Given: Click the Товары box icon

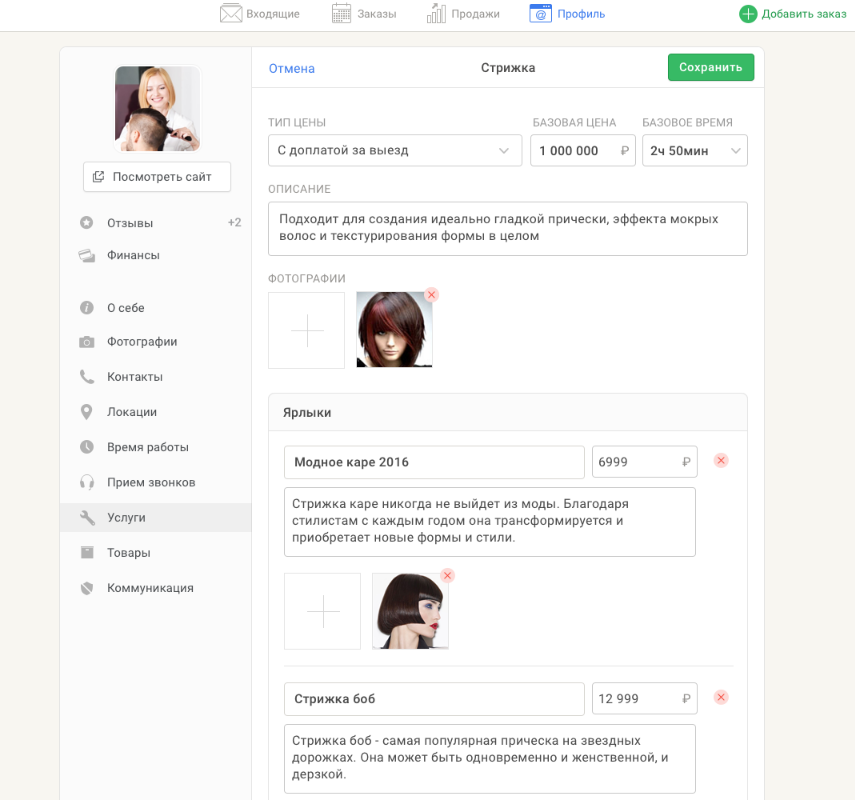Looking at the screenshot, I should point(87,552).
